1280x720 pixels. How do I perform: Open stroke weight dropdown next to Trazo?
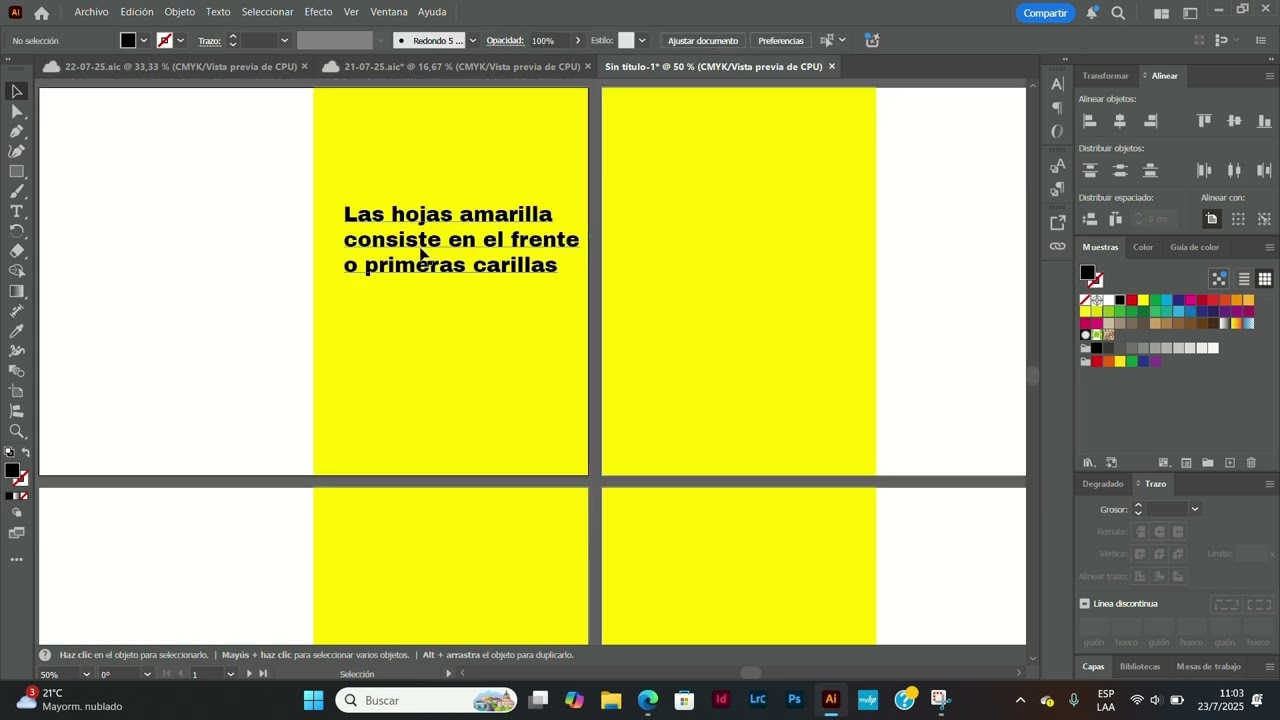[284, 41]
